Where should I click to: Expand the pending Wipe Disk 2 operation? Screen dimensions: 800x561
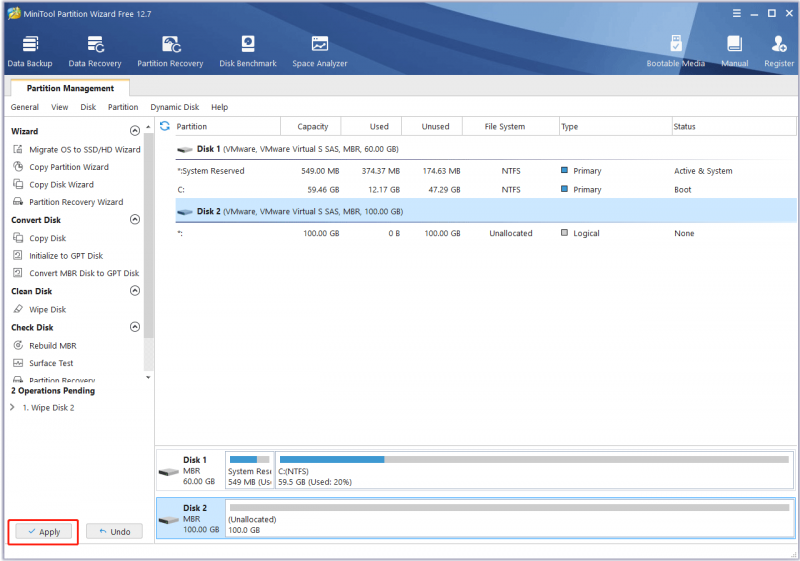coord(12,407)
